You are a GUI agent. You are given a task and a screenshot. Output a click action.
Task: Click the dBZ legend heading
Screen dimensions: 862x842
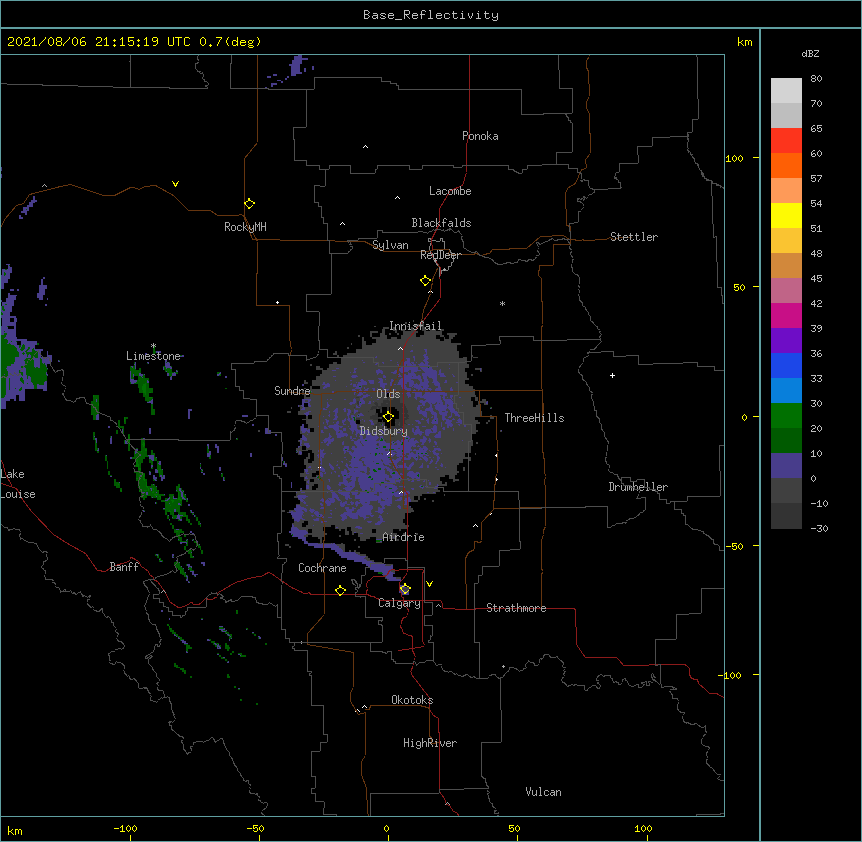810,54
